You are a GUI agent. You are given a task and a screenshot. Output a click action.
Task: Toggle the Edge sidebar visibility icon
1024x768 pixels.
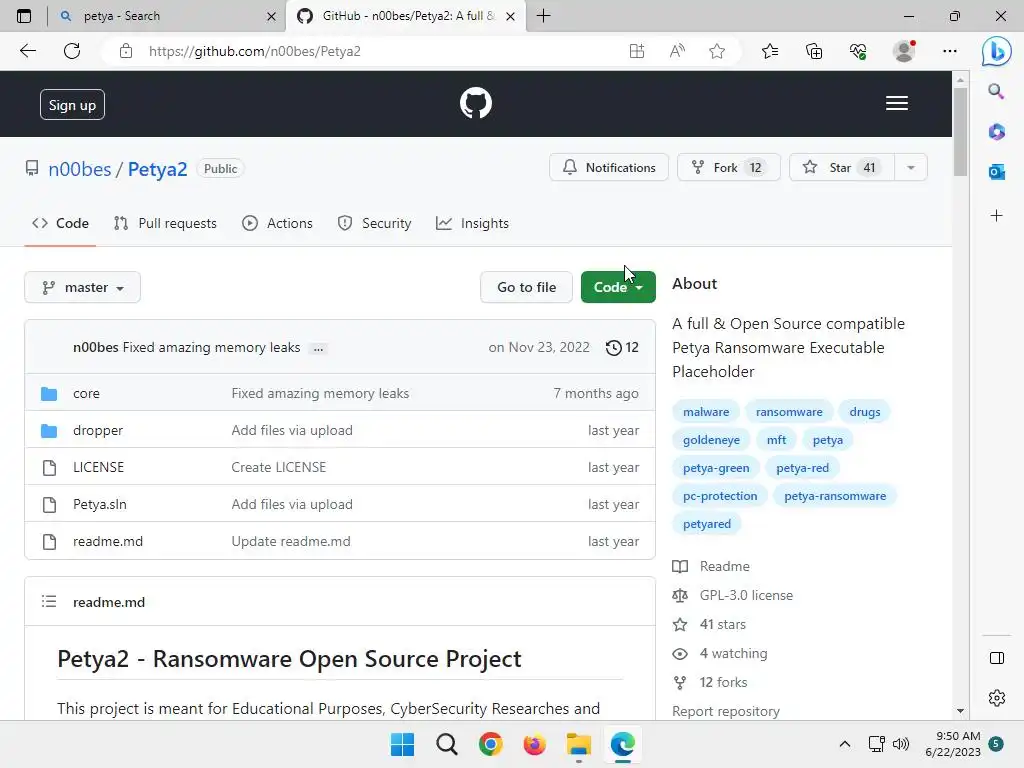[x=997, y=658]
